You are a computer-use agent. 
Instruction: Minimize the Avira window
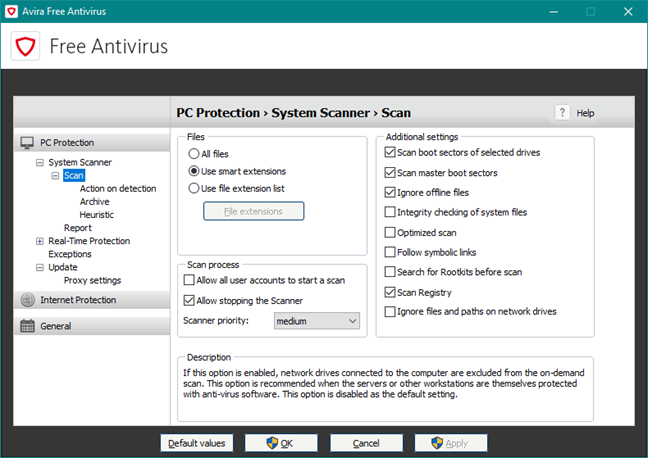[553, 12]
